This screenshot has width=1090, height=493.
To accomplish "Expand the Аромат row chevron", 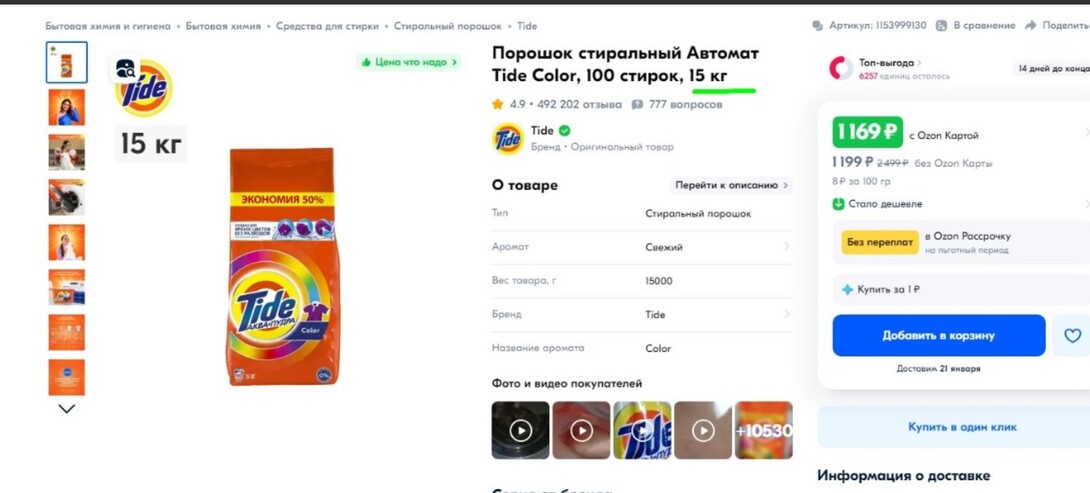I will 786,246.
